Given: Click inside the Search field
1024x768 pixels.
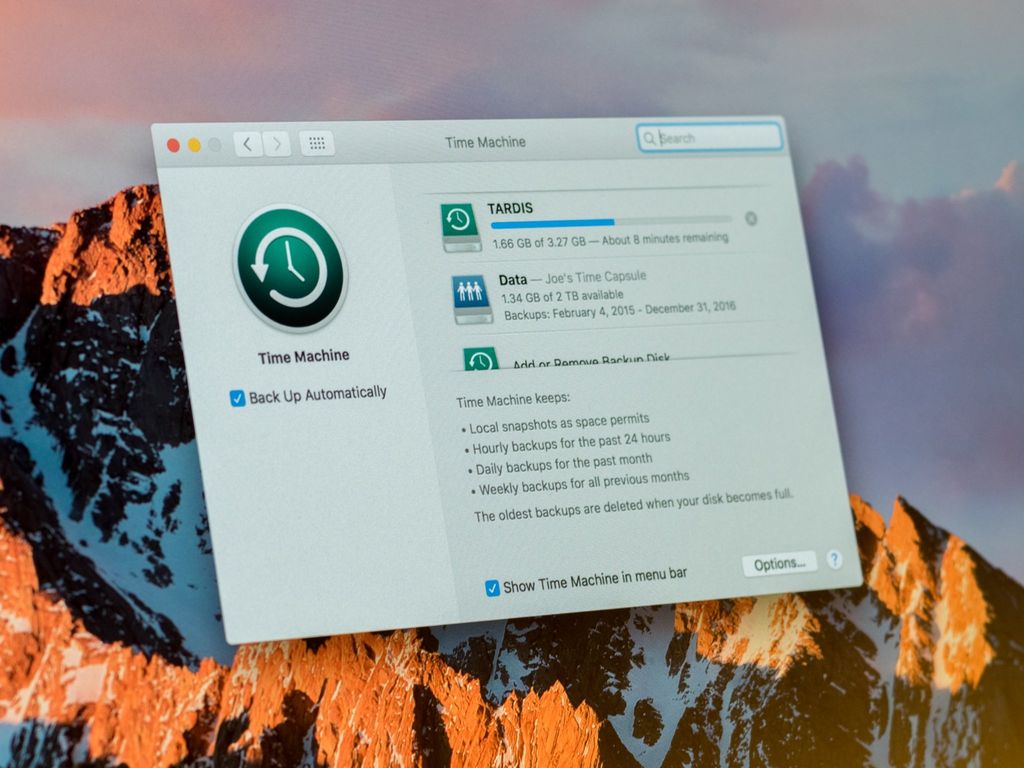Looking at the screenshot, I should 710,136.
